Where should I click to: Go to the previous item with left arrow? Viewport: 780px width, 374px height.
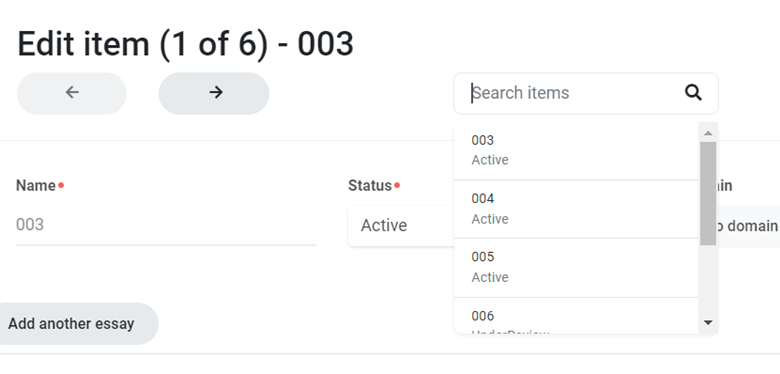pyautogui.click(x=72, y=93)
